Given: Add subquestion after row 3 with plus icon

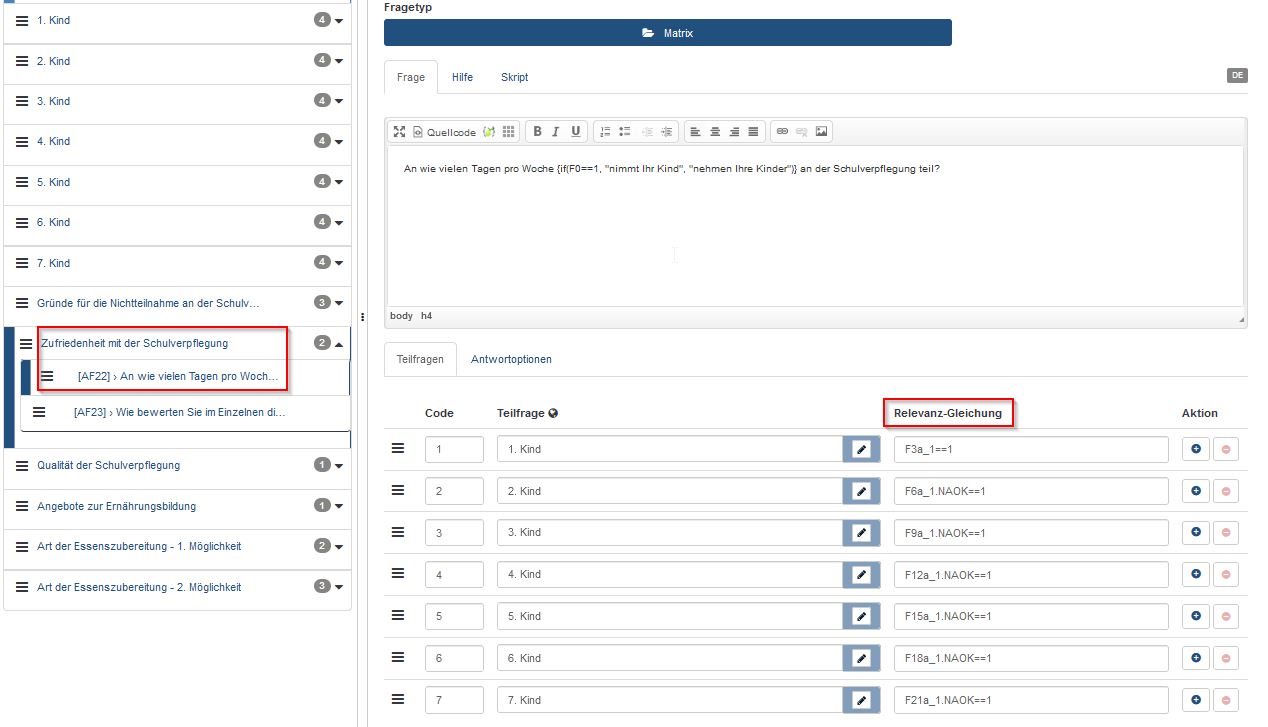Looking at the screenshot, I should pyautogui.click(x=1196, y=533).
